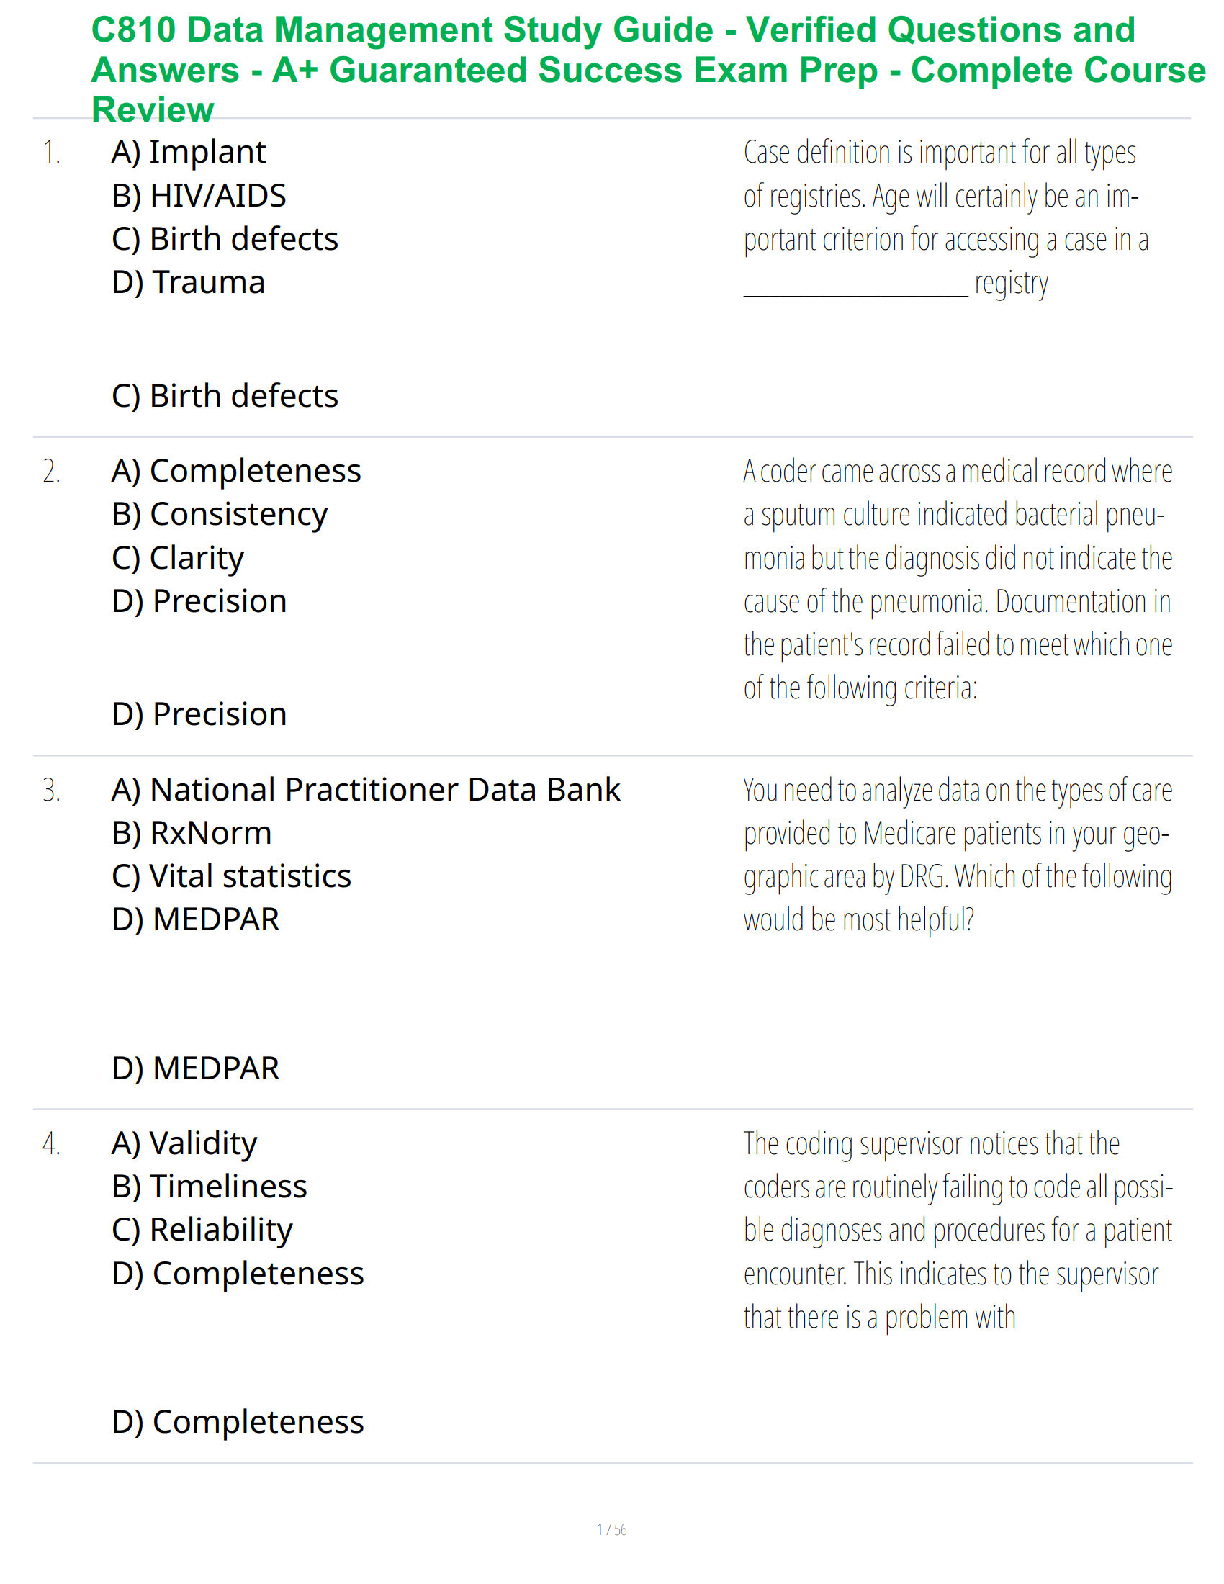
Task: Click the answer C) Birth defects below question 1
Action: tap(225, 396)
